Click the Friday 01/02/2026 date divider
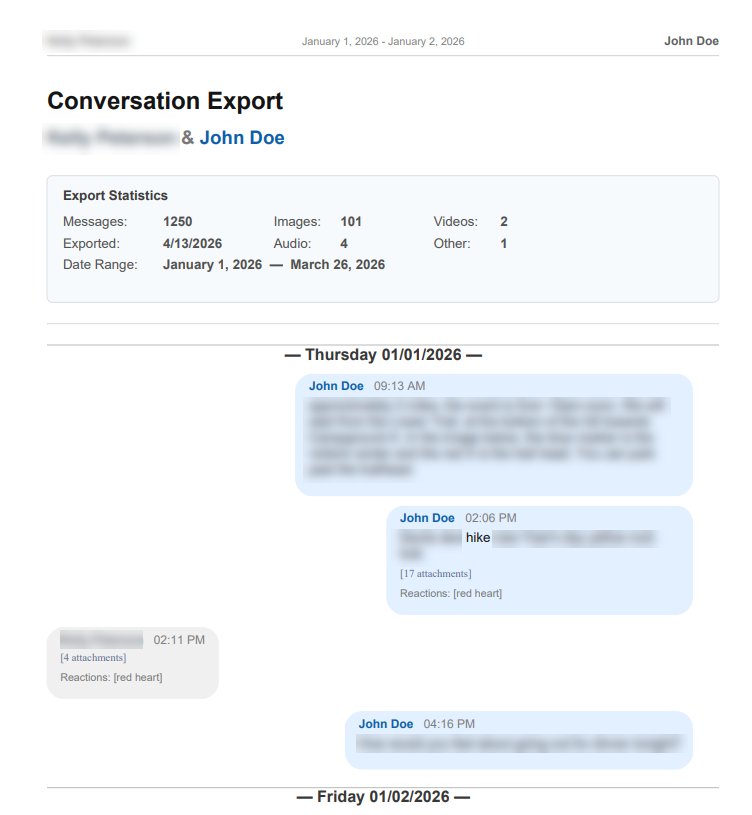Viewport: 752px width, 815px height. click(383, 797)
